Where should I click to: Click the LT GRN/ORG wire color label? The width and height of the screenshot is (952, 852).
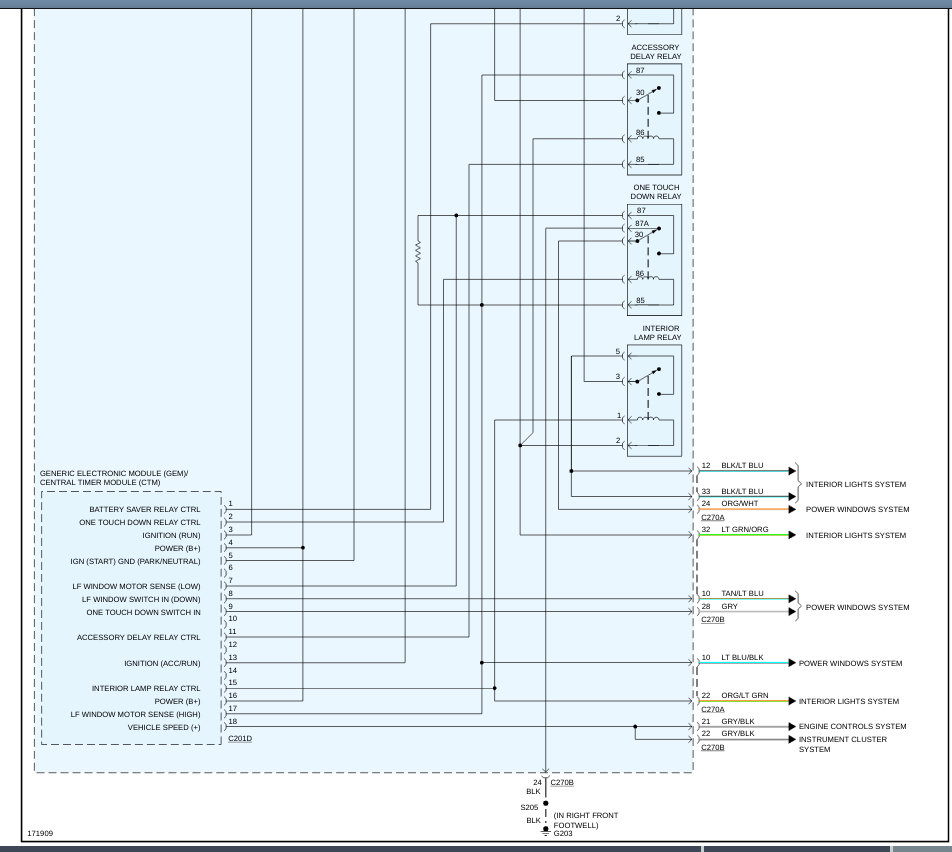pyautogui.click(x=744, y=530)
